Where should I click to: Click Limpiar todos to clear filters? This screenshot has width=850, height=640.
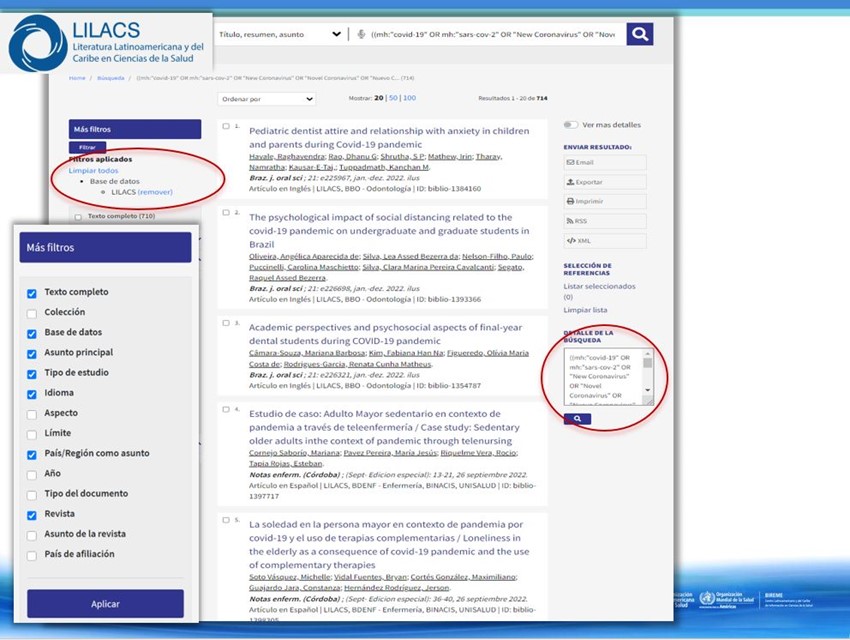pyautogui.click(x=93, y=170)
